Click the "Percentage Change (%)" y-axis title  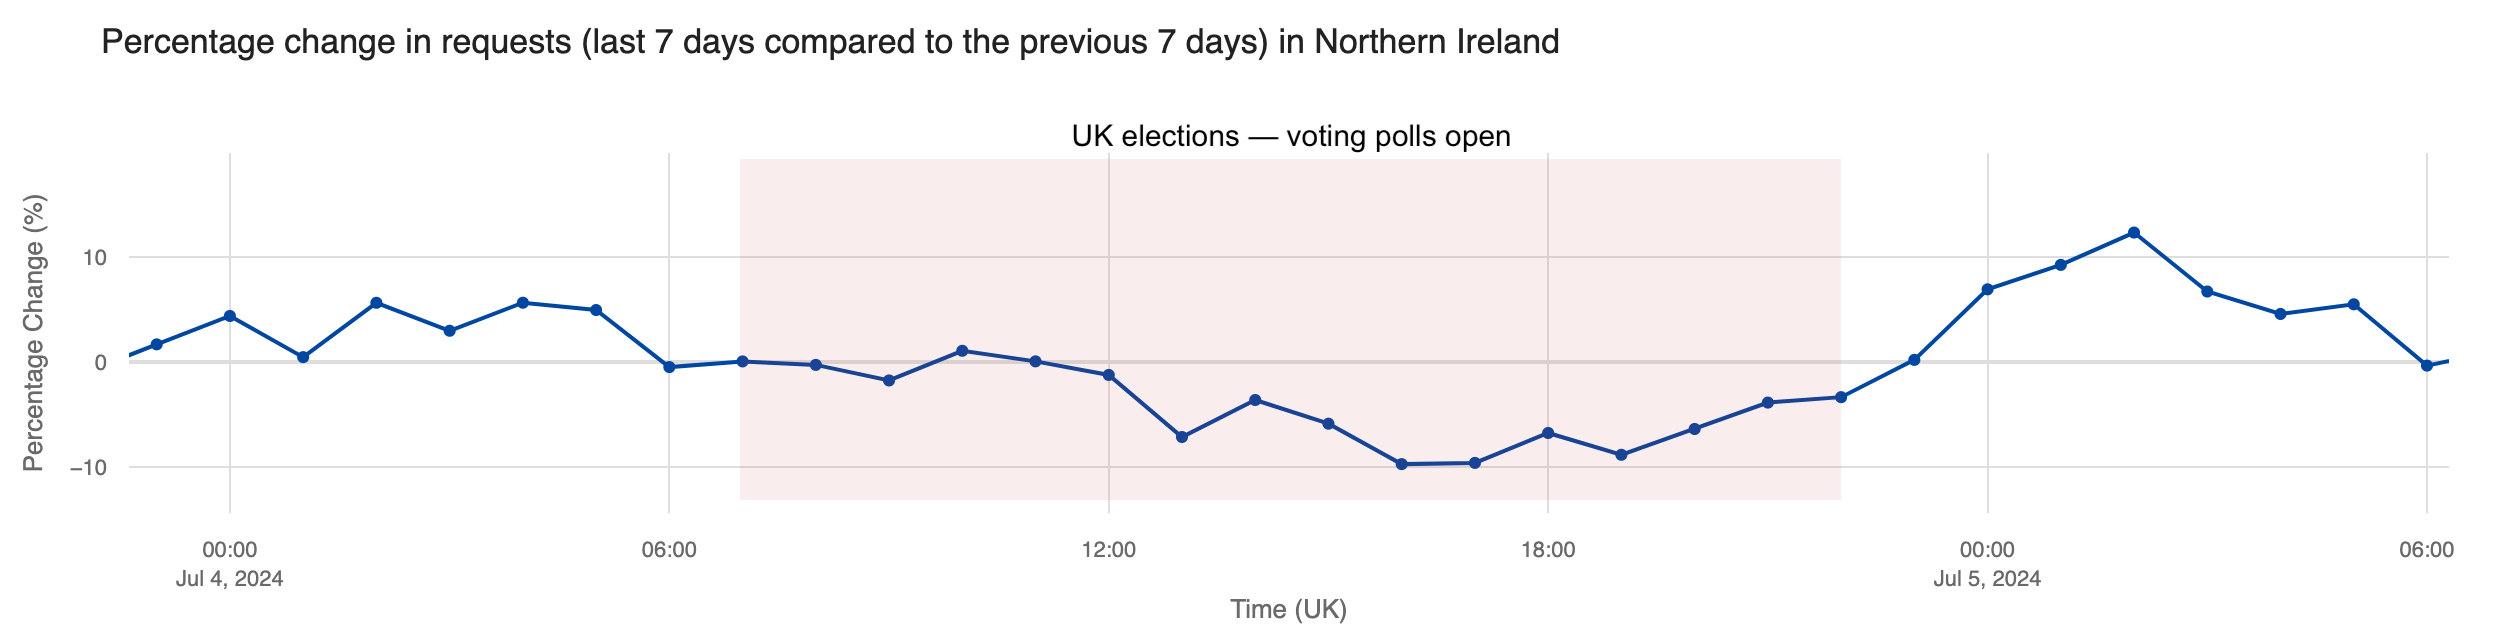[34, 333]
